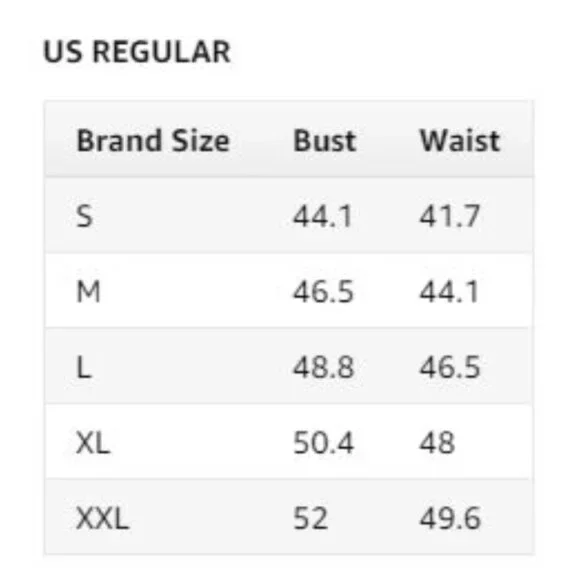Select the S size row label
Viewport: 580px width, 580px height.
coord(84,216)
